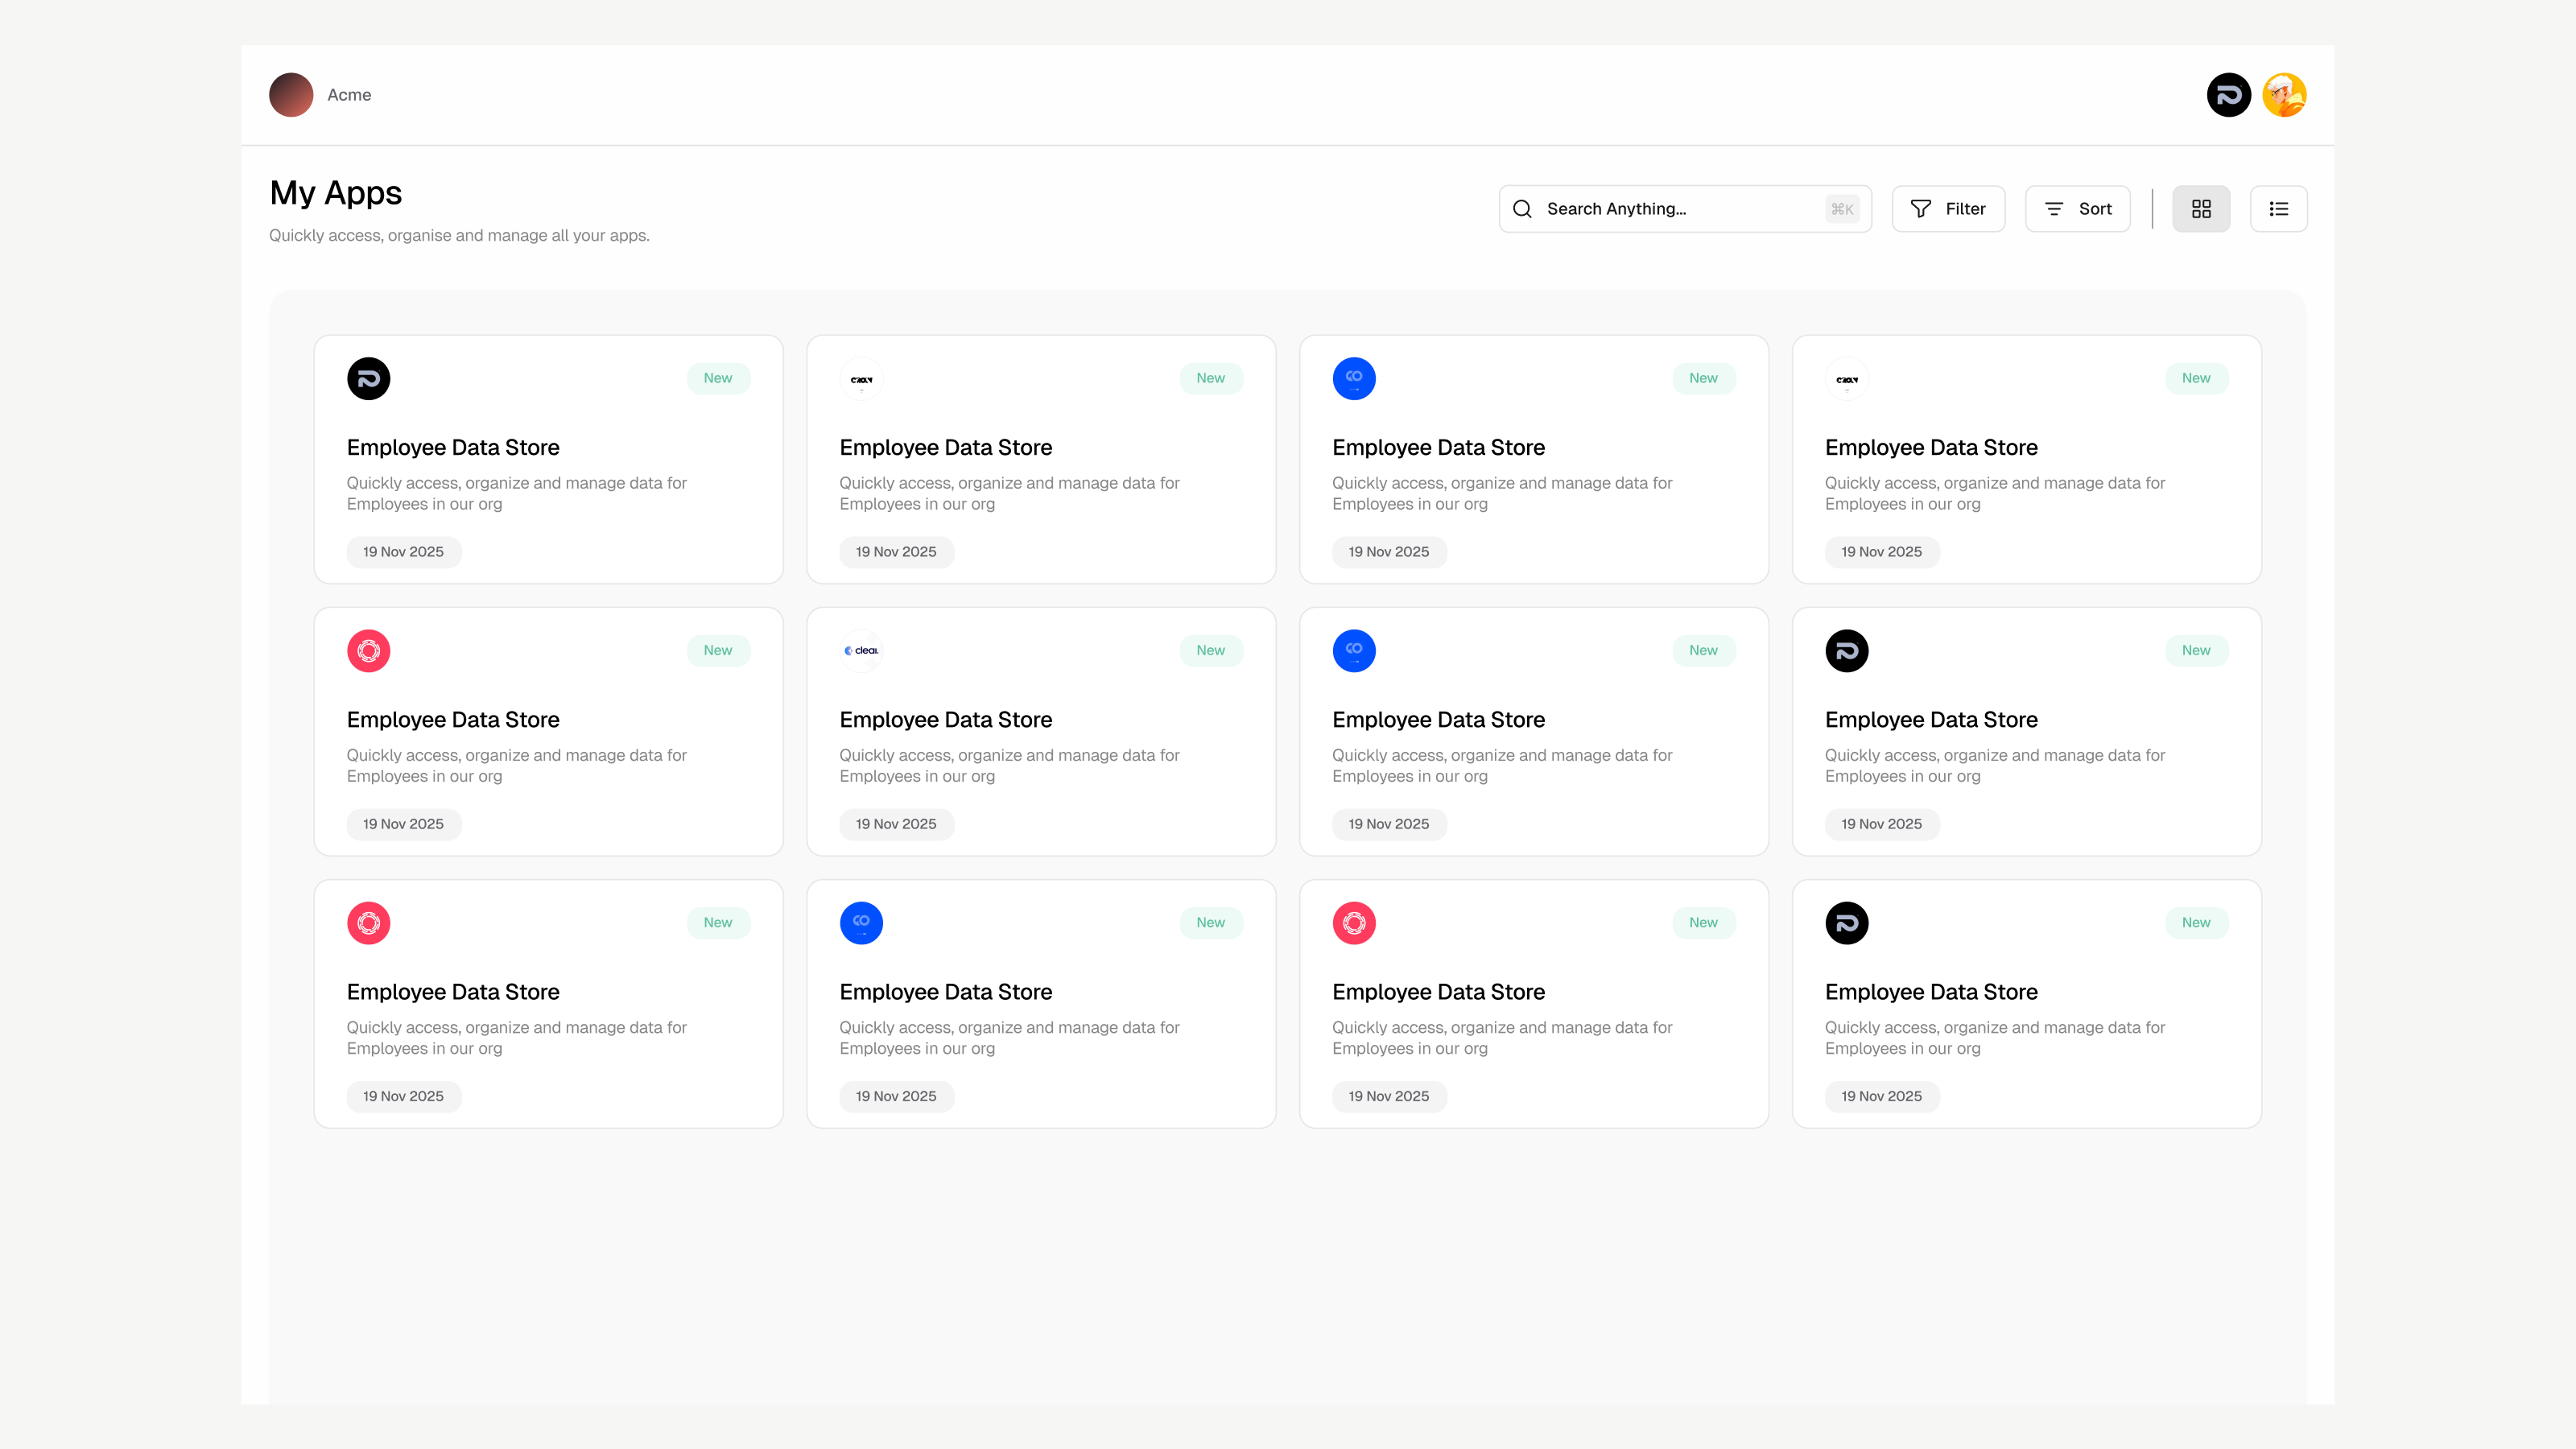
Task: Click the blue icon in bottom row
Action: [x=861, y=923]
